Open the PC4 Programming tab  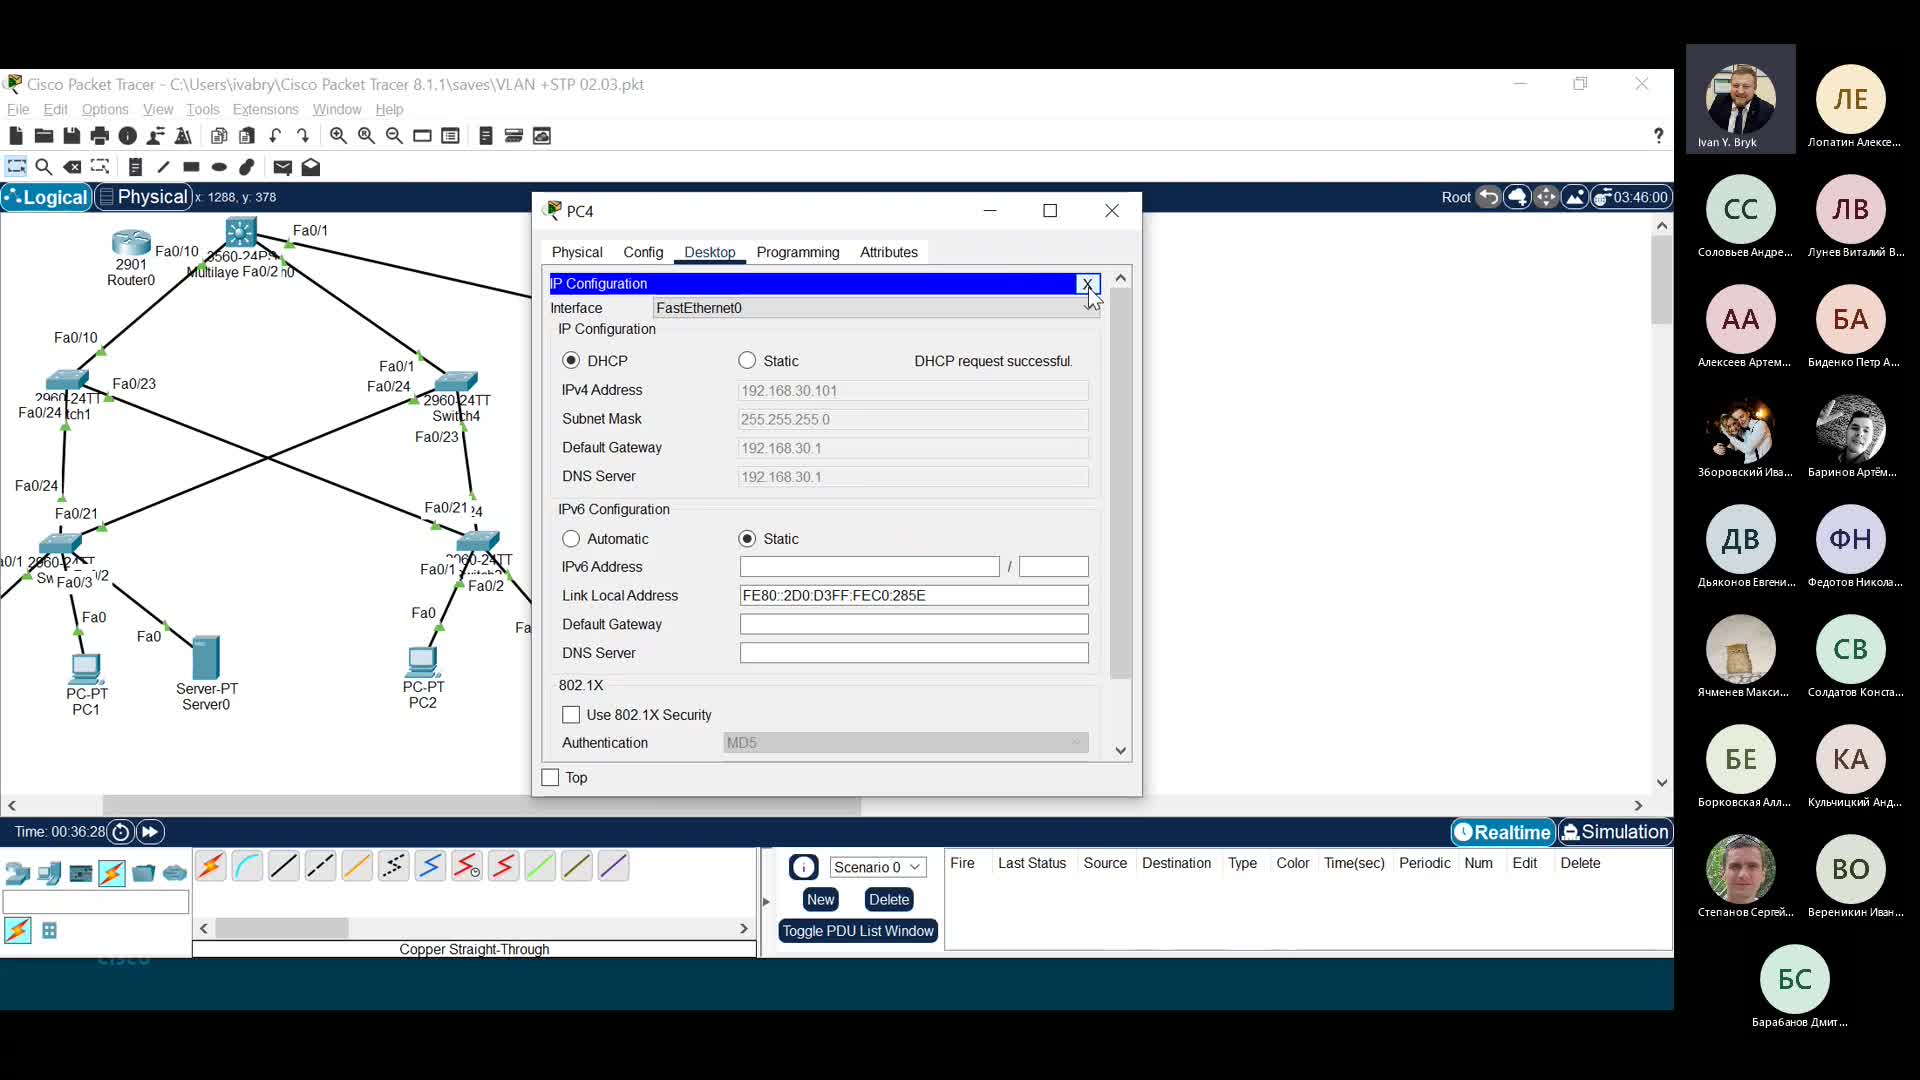tap(798, 252)
